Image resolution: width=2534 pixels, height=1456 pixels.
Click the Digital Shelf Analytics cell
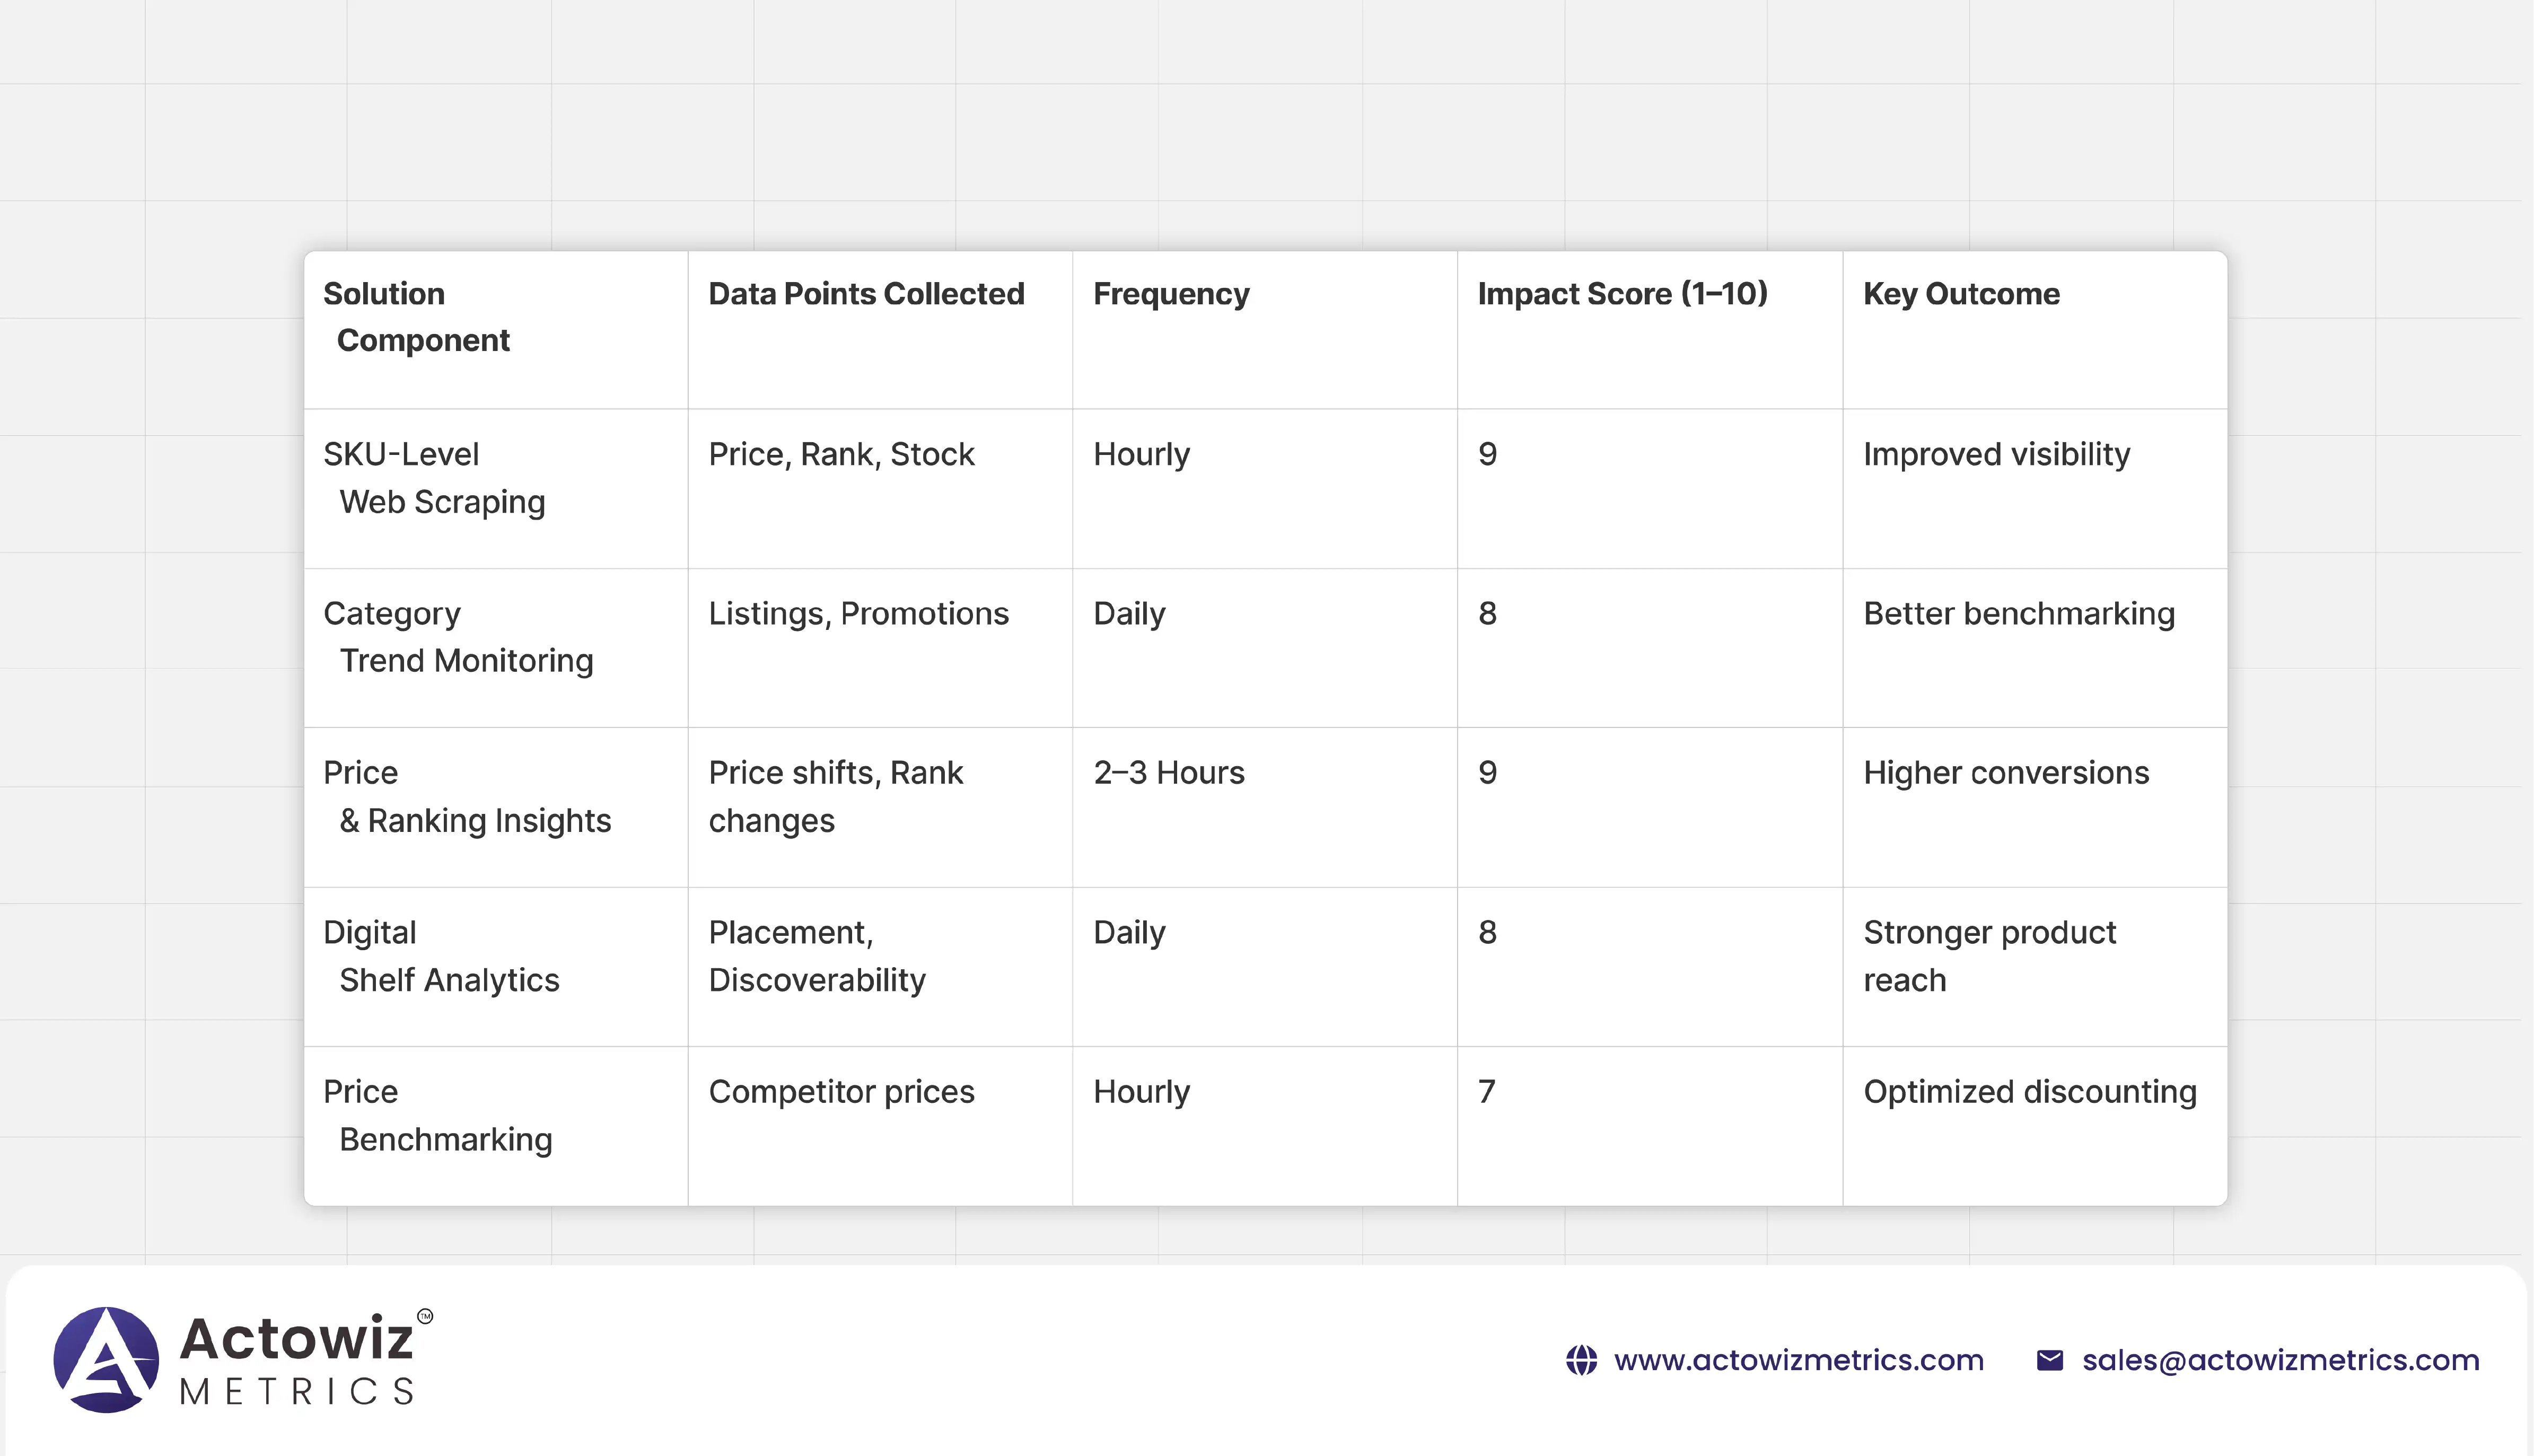441,956
